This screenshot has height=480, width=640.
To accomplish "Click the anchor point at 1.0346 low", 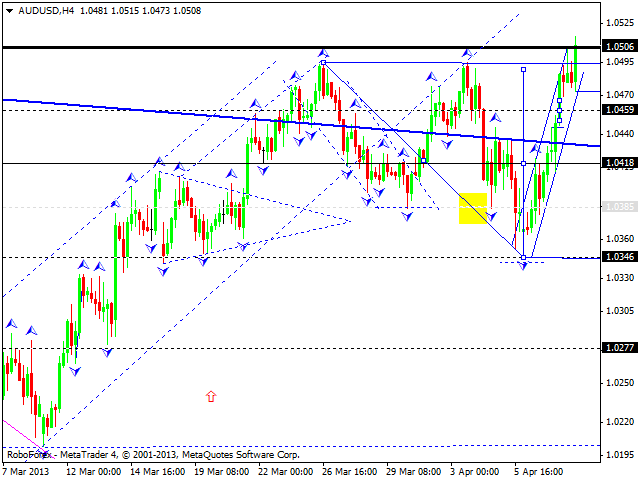I will click(523, 256).
